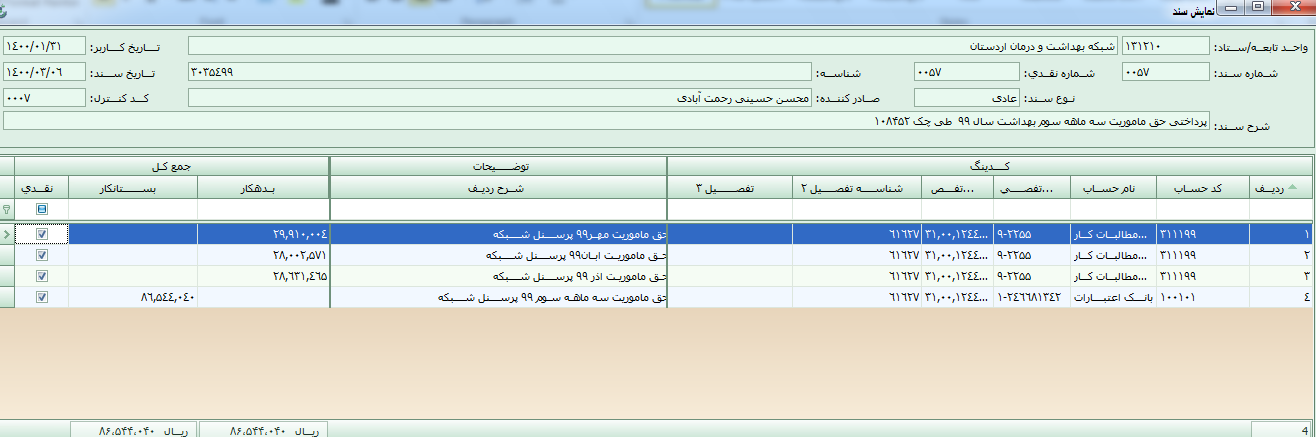Click description حق ماموریت اذر 99 پرسنل شبکه
The width and height of the screenshot is (1316, 437).
tap(498, 275)
